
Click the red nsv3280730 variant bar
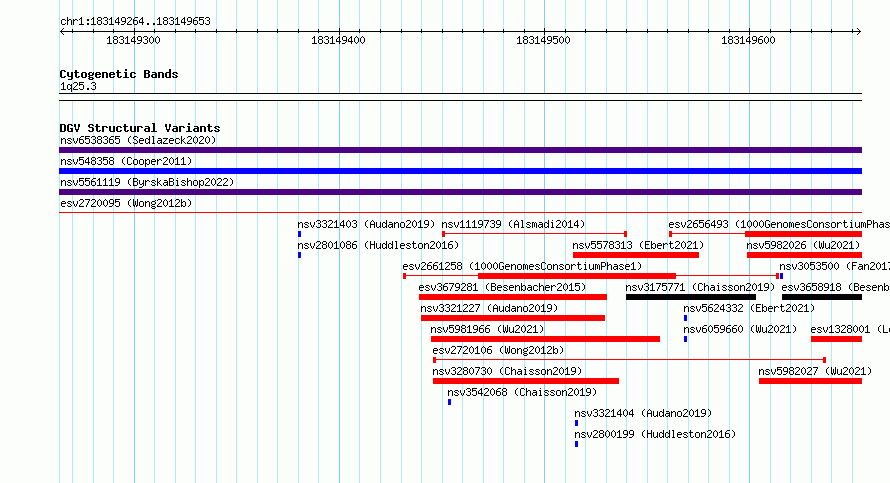(x=526, y=381)
